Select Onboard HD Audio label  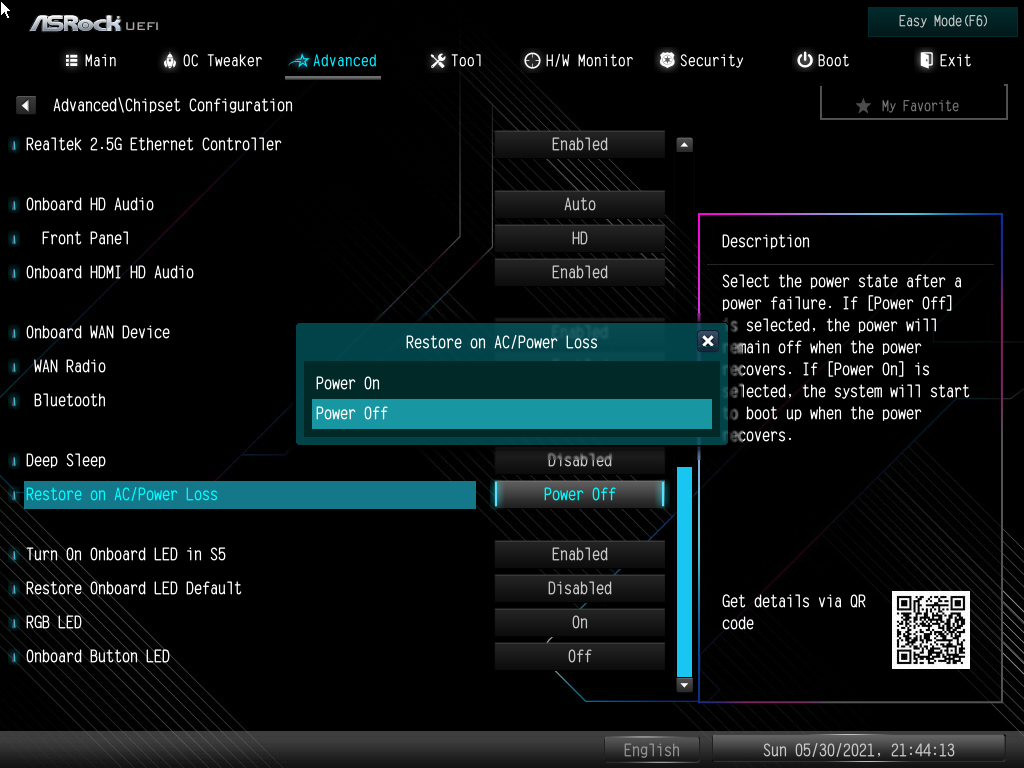(89, 204)
